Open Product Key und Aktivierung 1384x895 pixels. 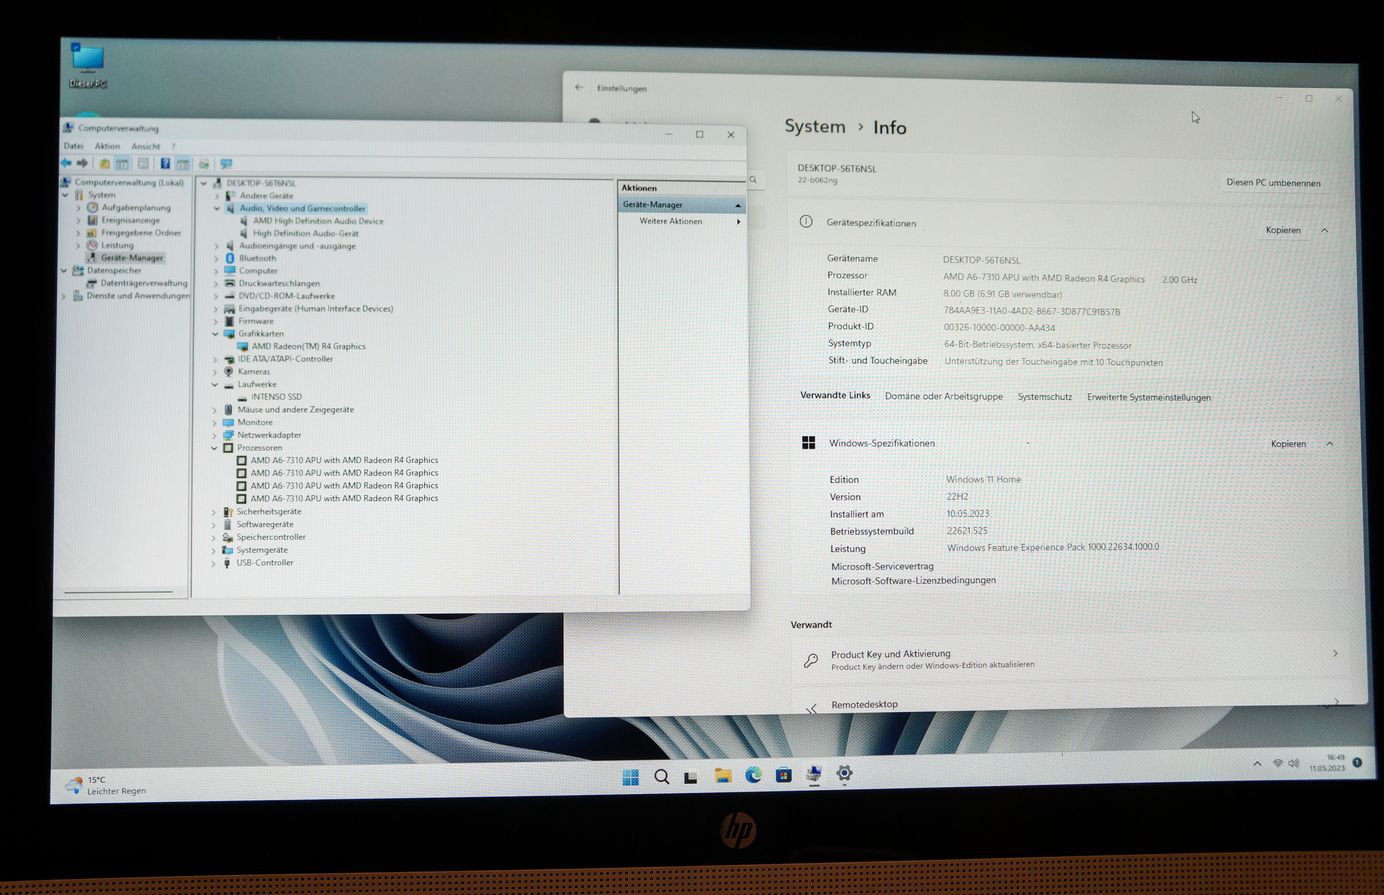[1070, 659]
